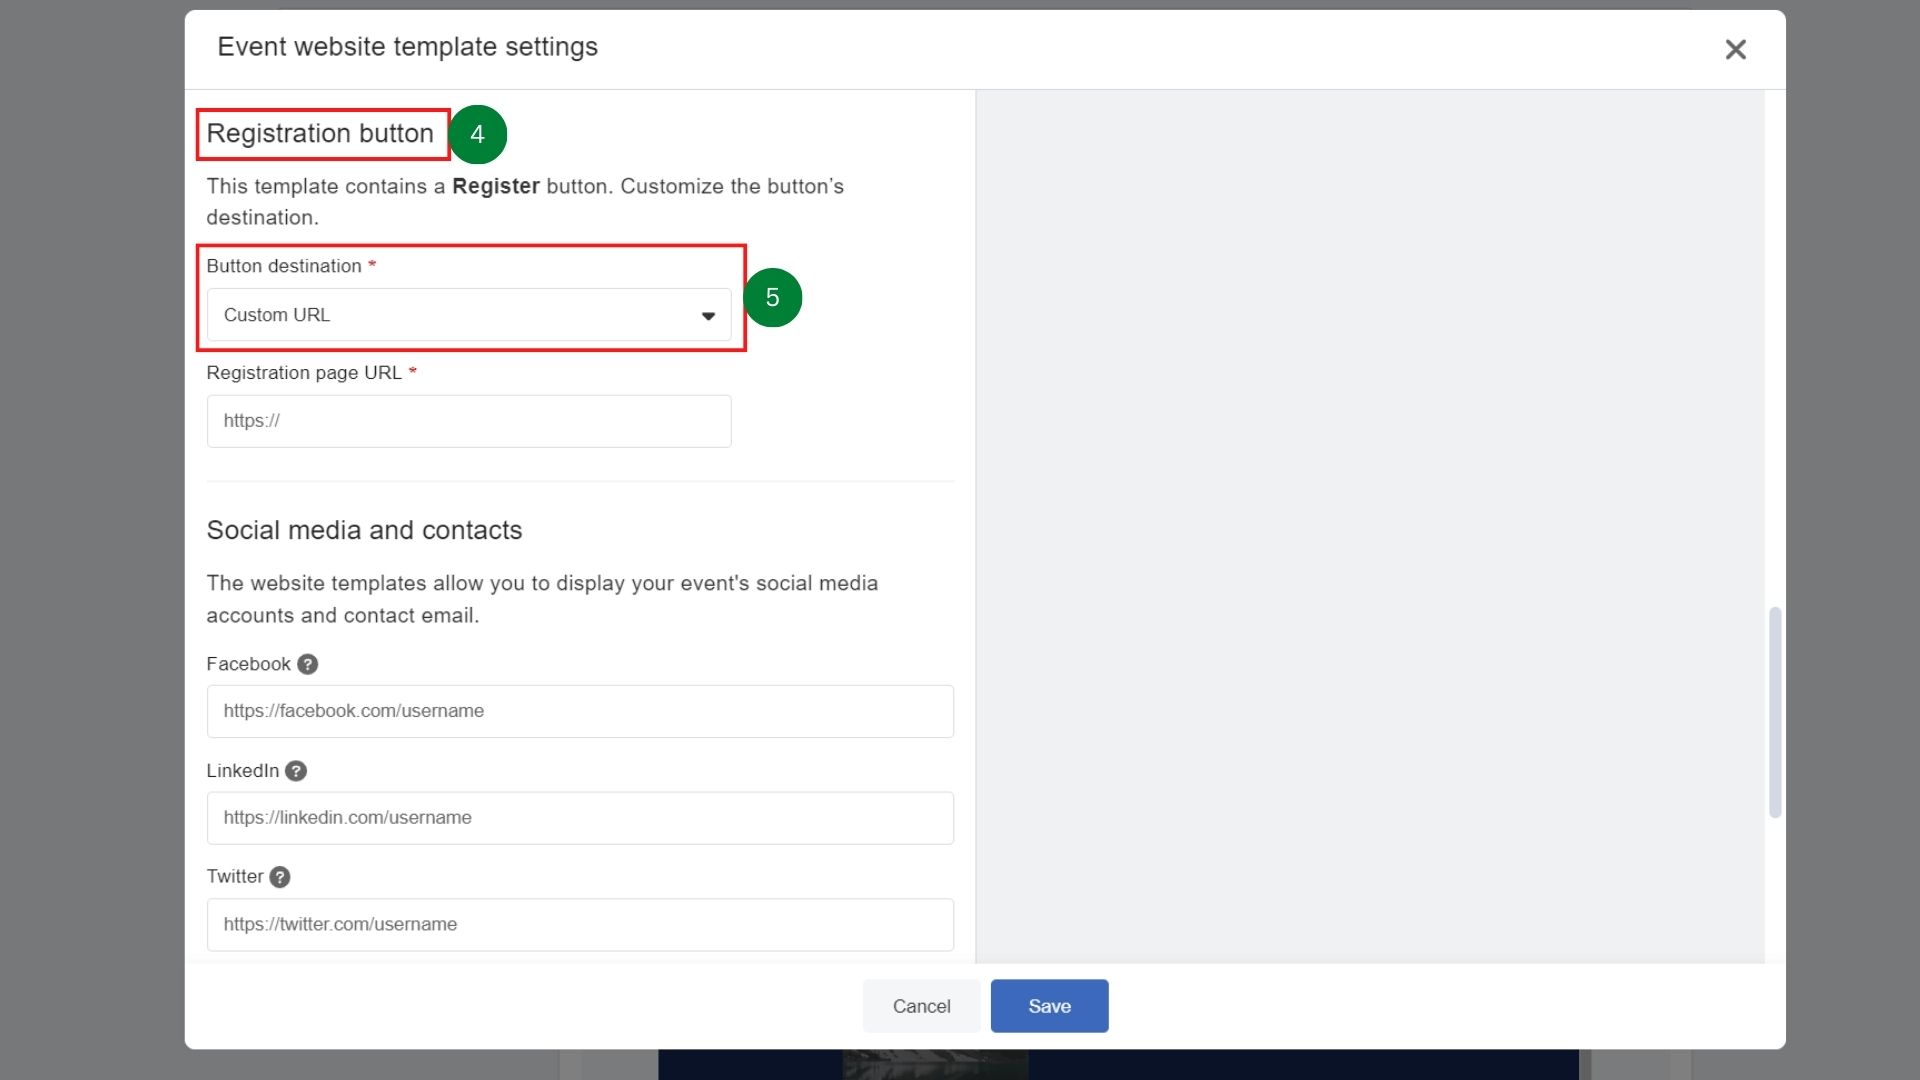Viewport: 1920px width, 1080px height.
Task: Click the green step 5 badge
Action: coord(773,297)
